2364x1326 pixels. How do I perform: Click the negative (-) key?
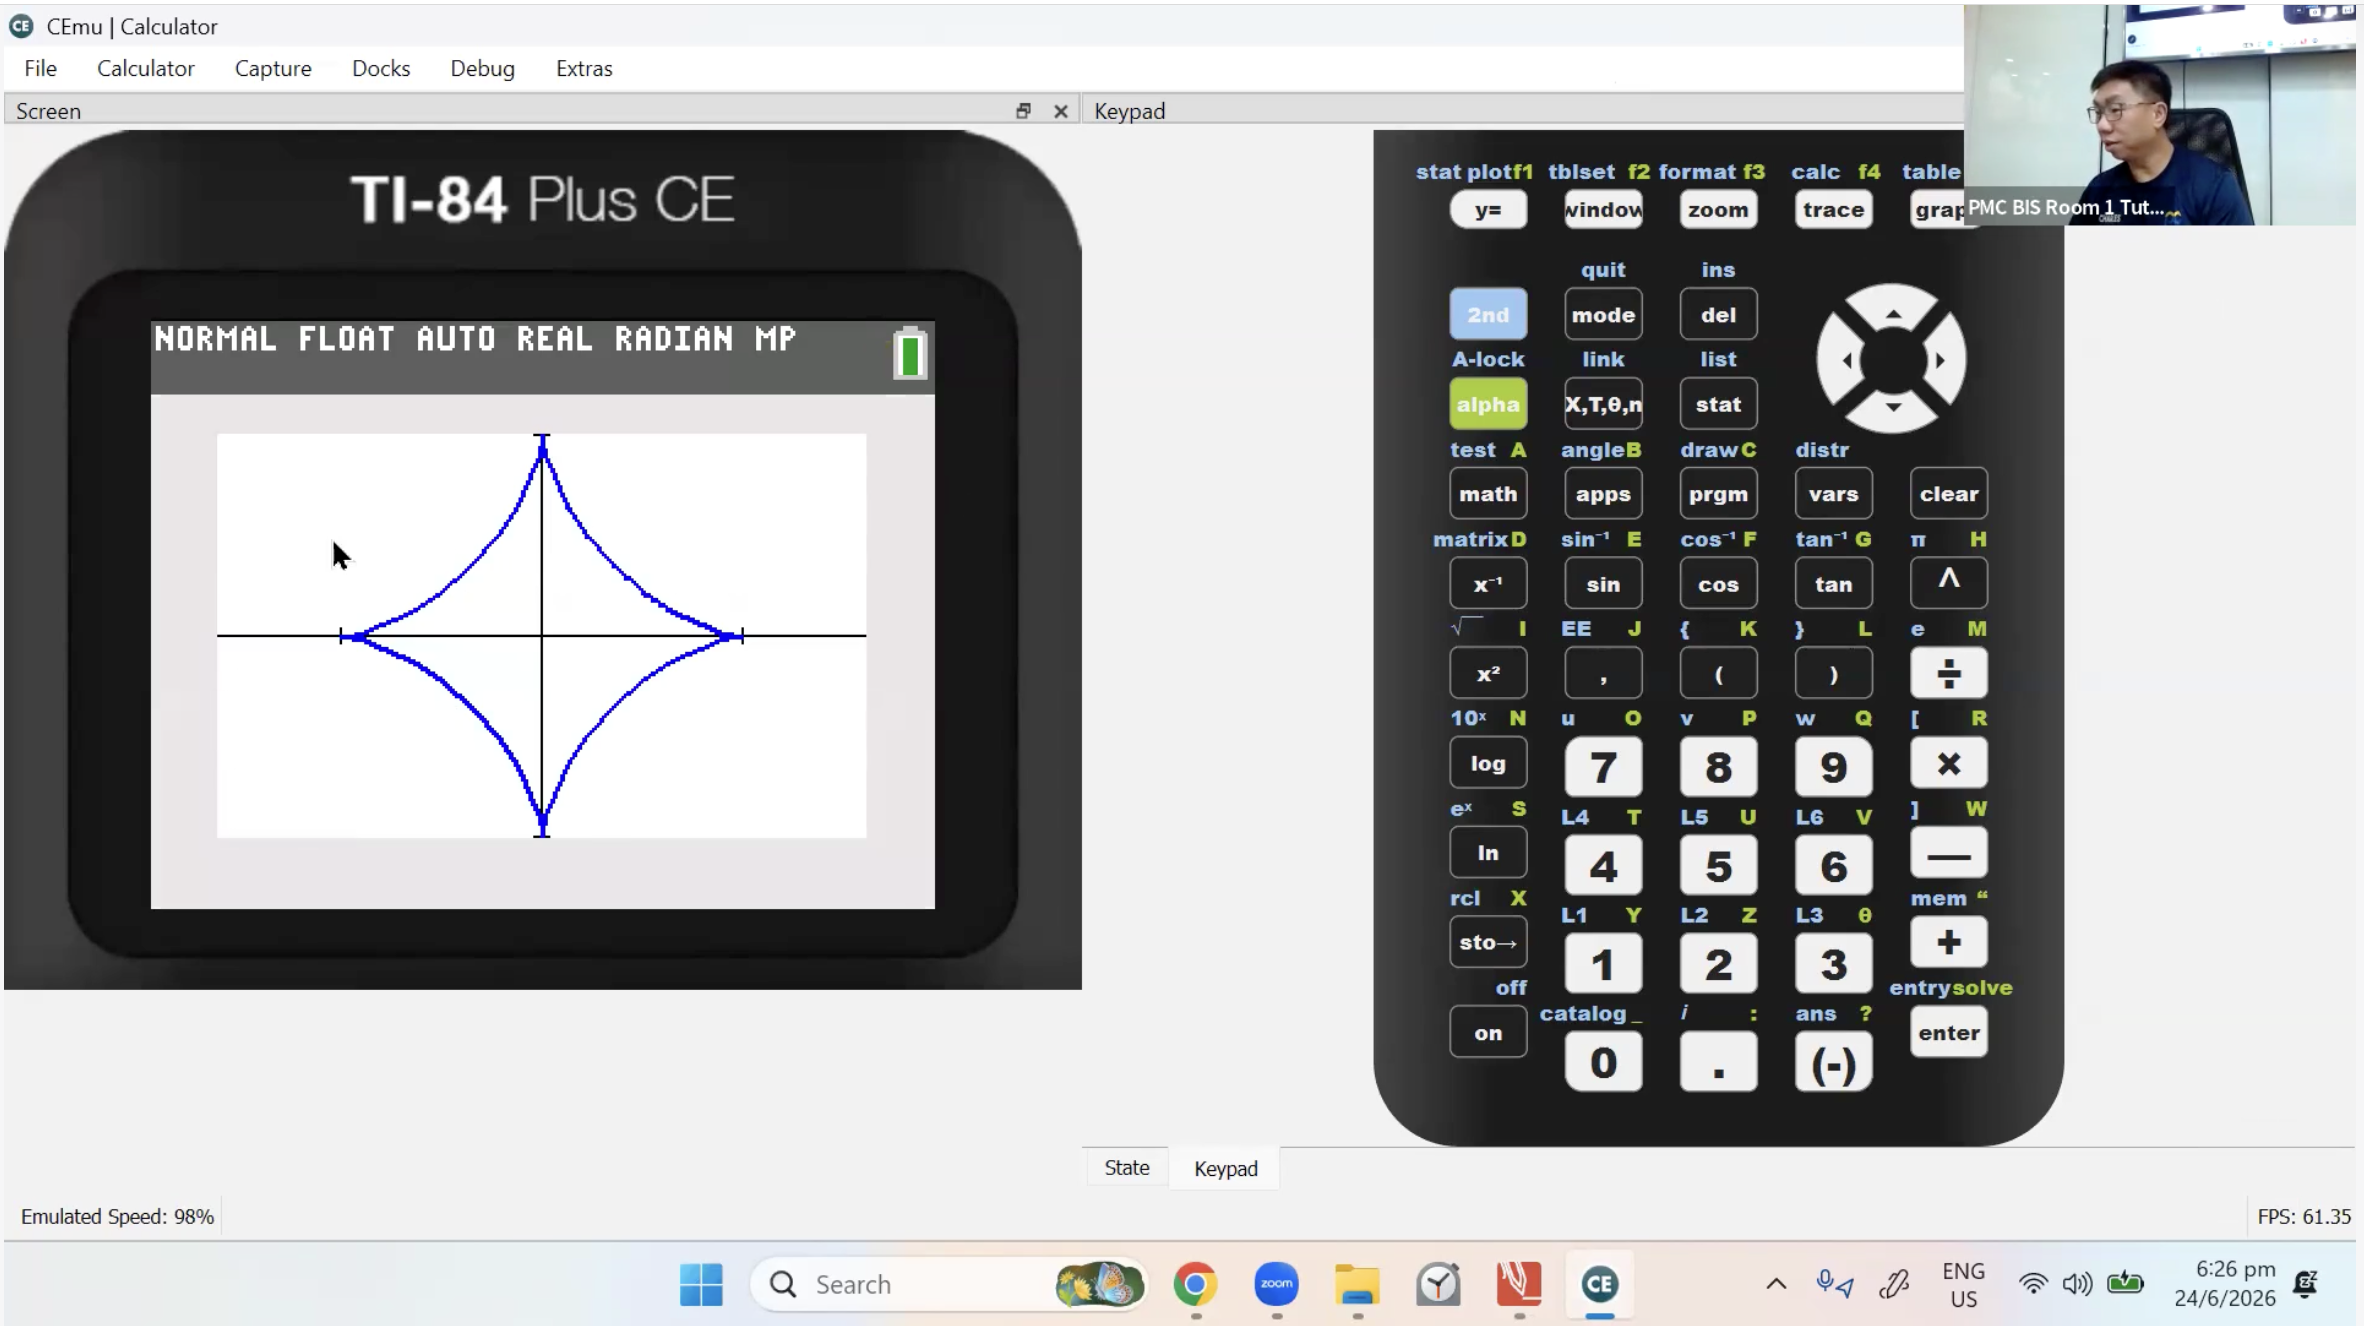click(x=1833, y=1063)
